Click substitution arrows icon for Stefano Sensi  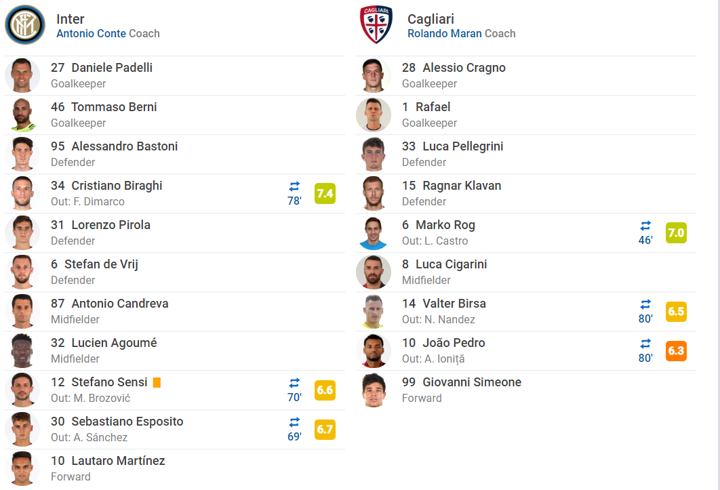click(295, 383)
